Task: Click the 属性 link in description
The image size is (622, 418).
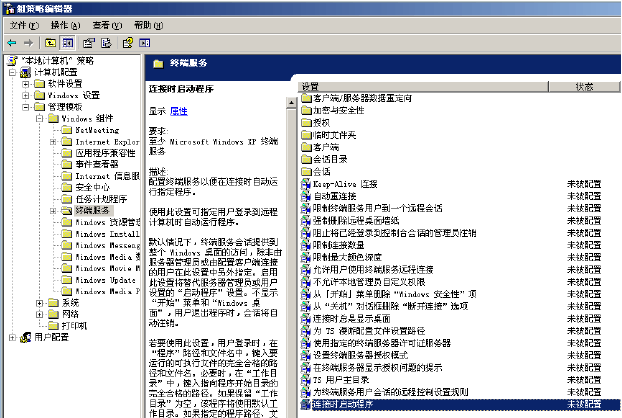Action: 179,111
